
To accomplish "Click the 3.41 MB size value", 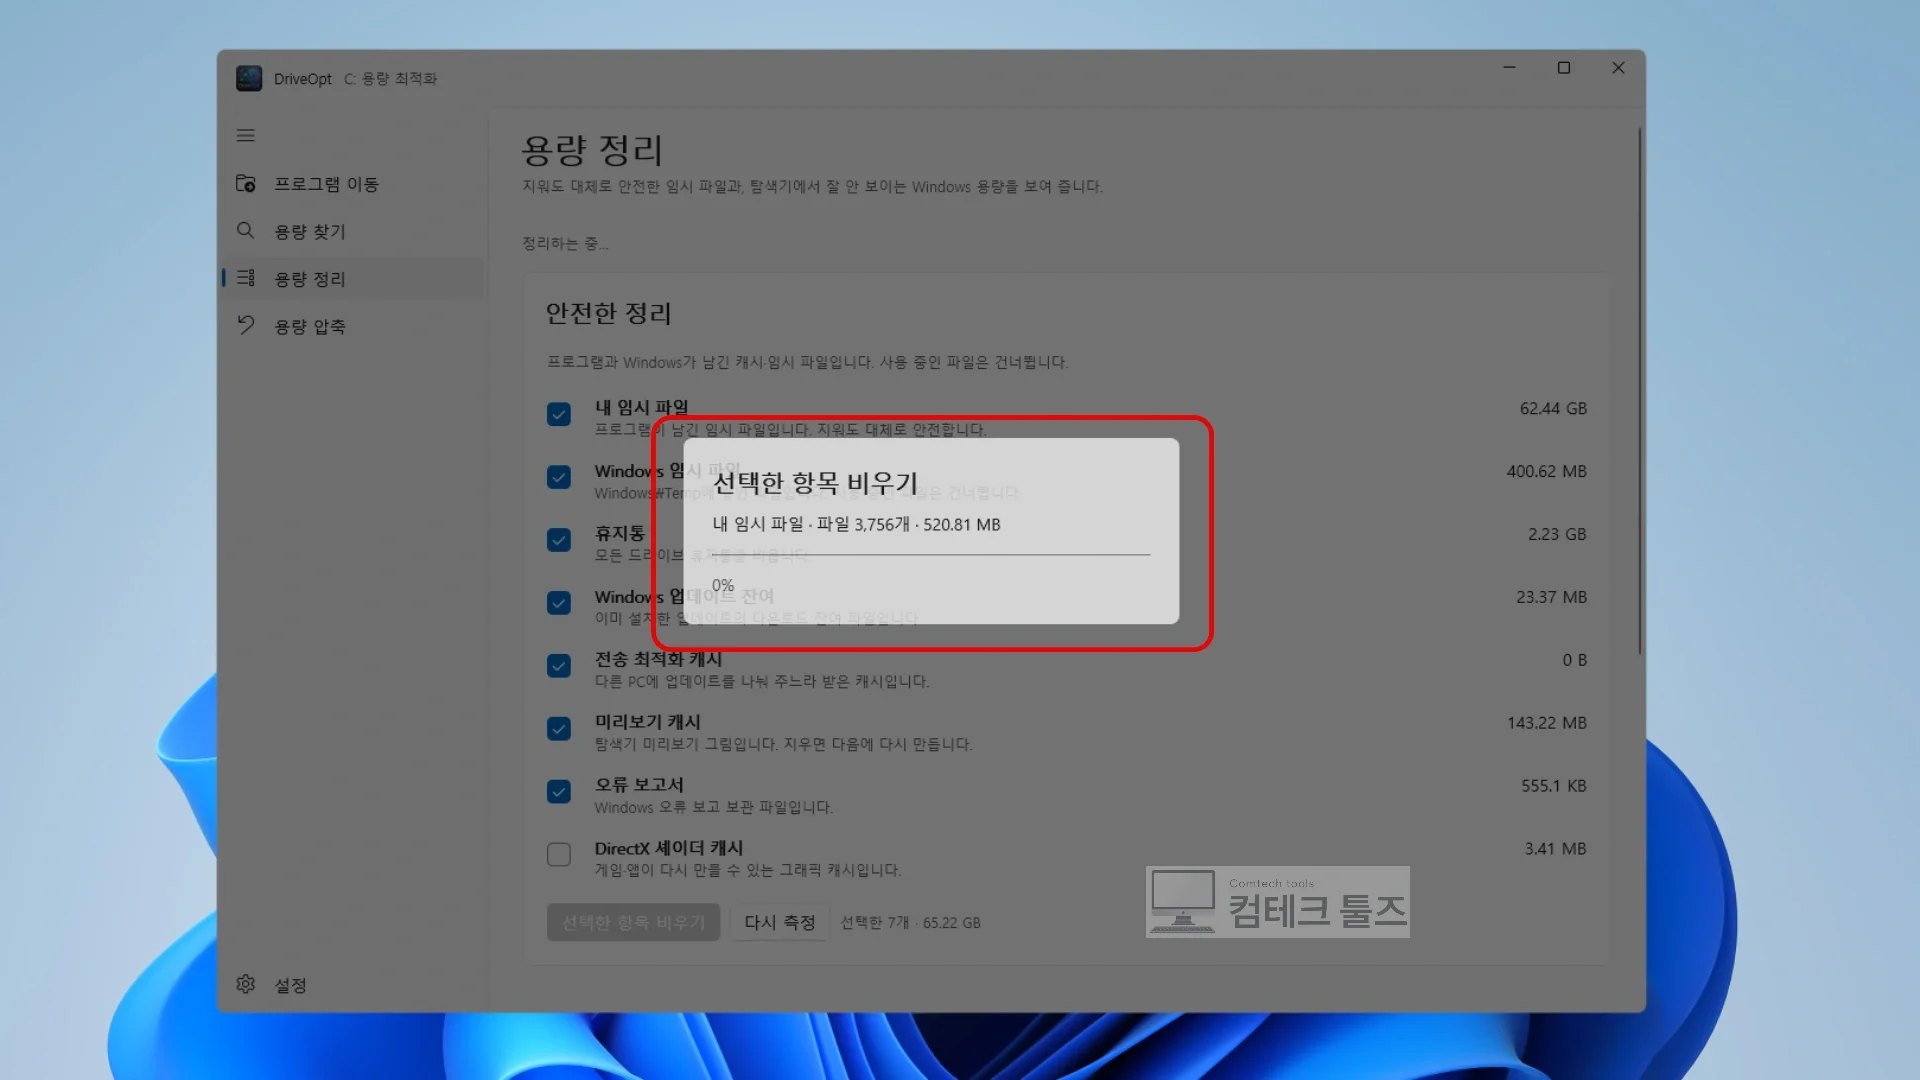I will click(1555, 849).
